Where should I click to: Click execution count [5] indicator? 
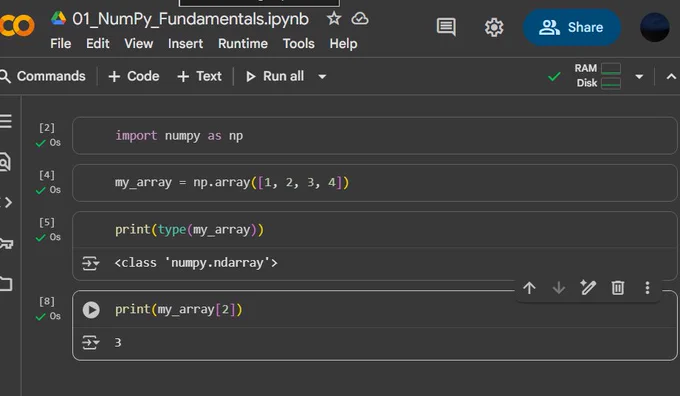click(47, 223)
